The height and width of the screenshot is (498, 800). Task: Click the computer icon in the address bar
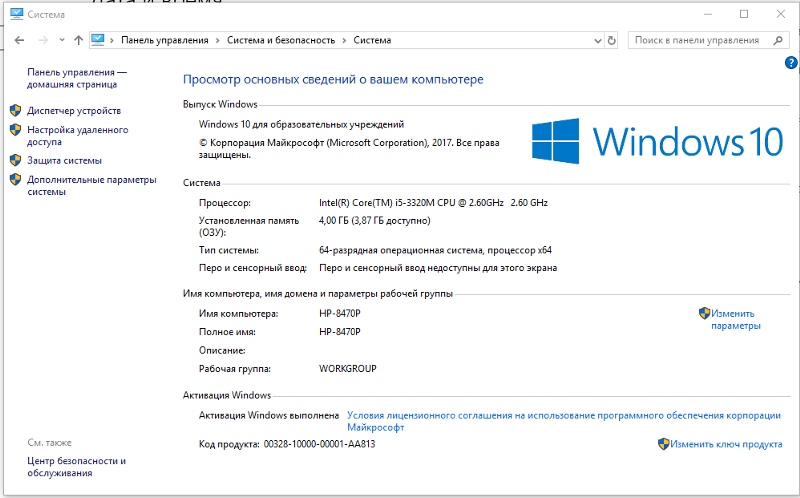[x=97, y=40]
